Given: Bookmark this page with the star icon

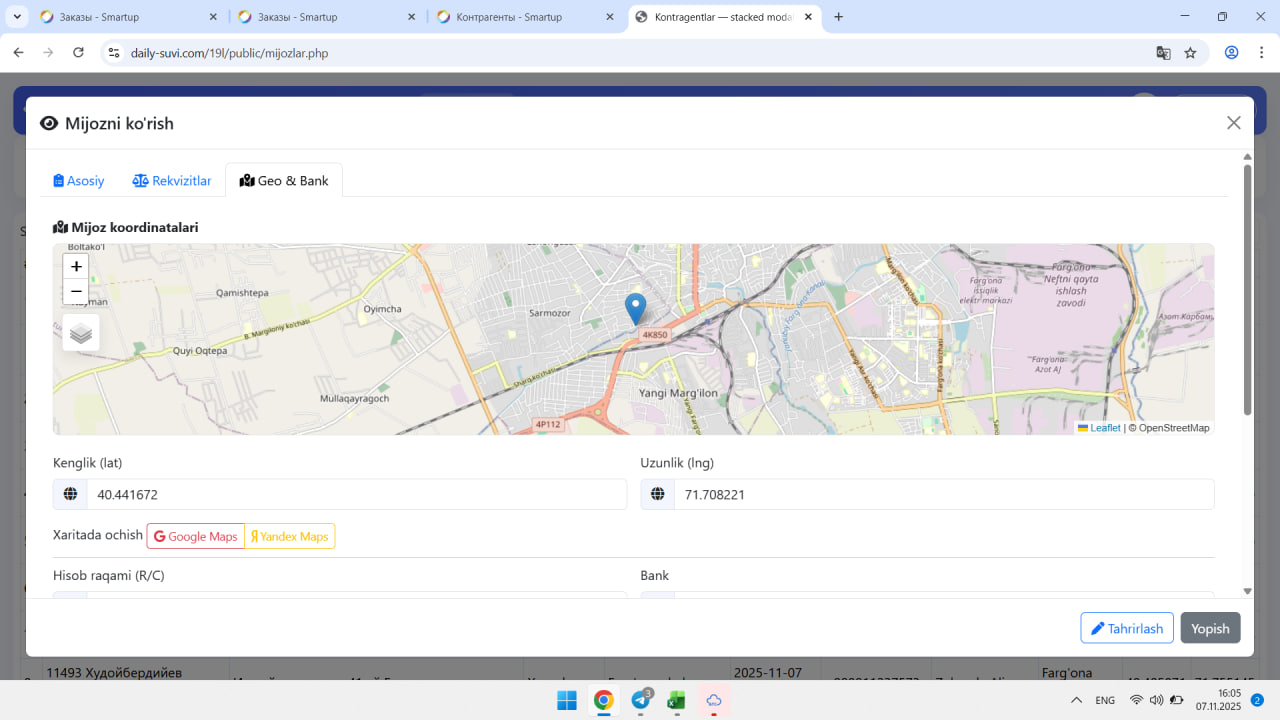Looking at the screenshot, I should (x=1190, y=53).
